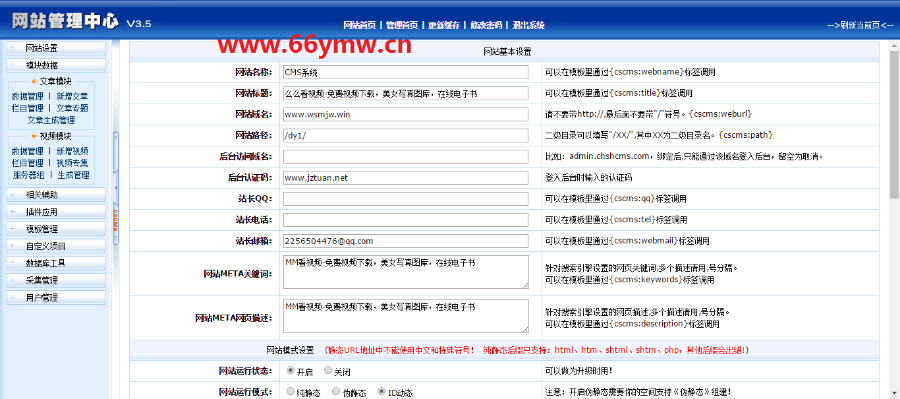Expand the 相关辅助 sidebar section

point(56,195)
